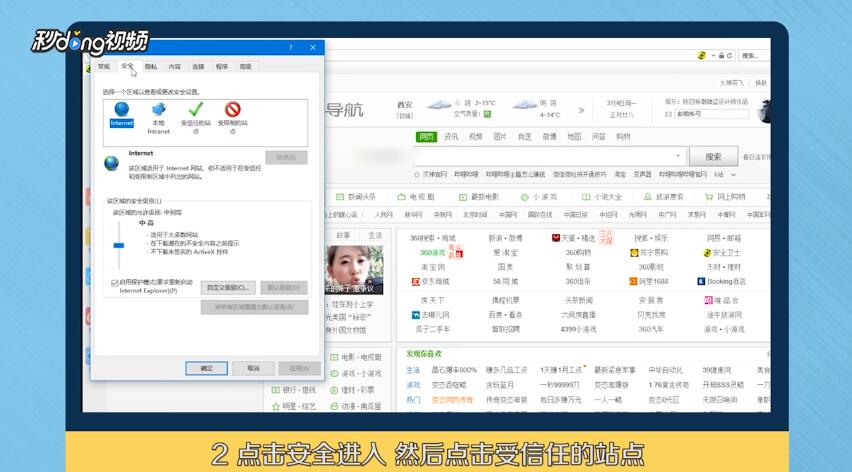852x472 pixels.
Task: Click the 京东商城 red JD icon
Action: point(416,281)
